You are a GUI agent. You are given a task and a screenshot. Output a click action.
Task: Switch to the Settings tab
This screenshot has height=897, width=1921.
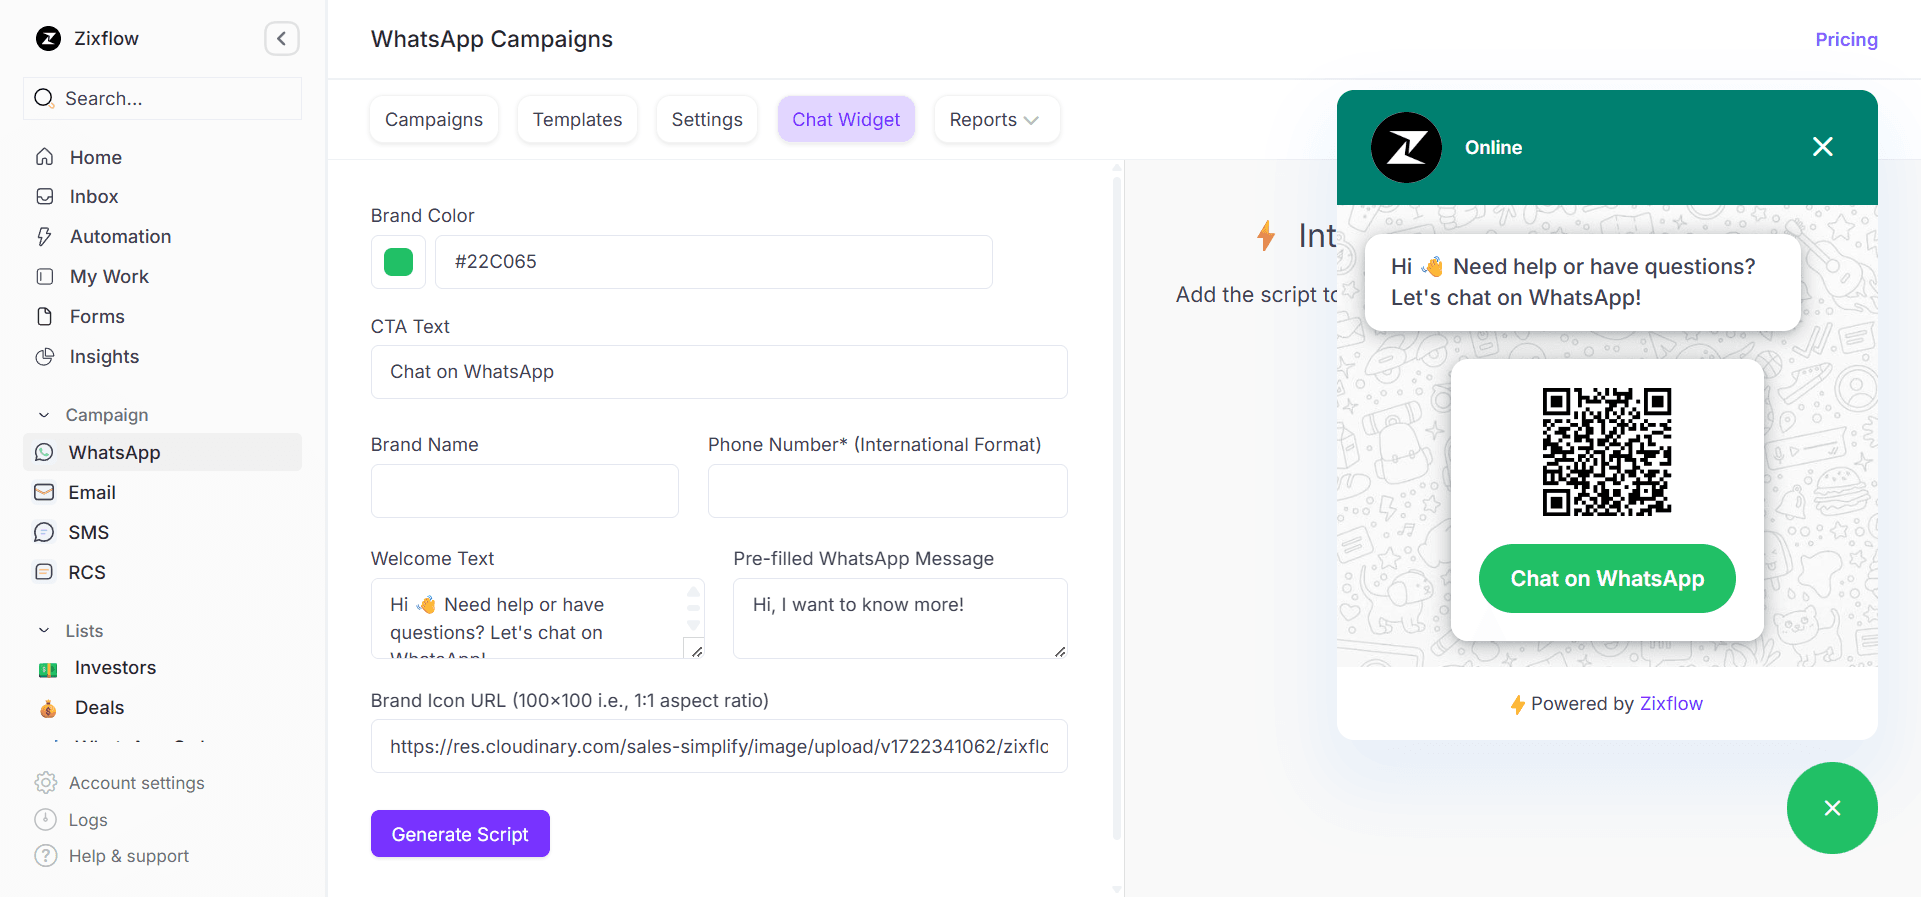tap(706, 120)
